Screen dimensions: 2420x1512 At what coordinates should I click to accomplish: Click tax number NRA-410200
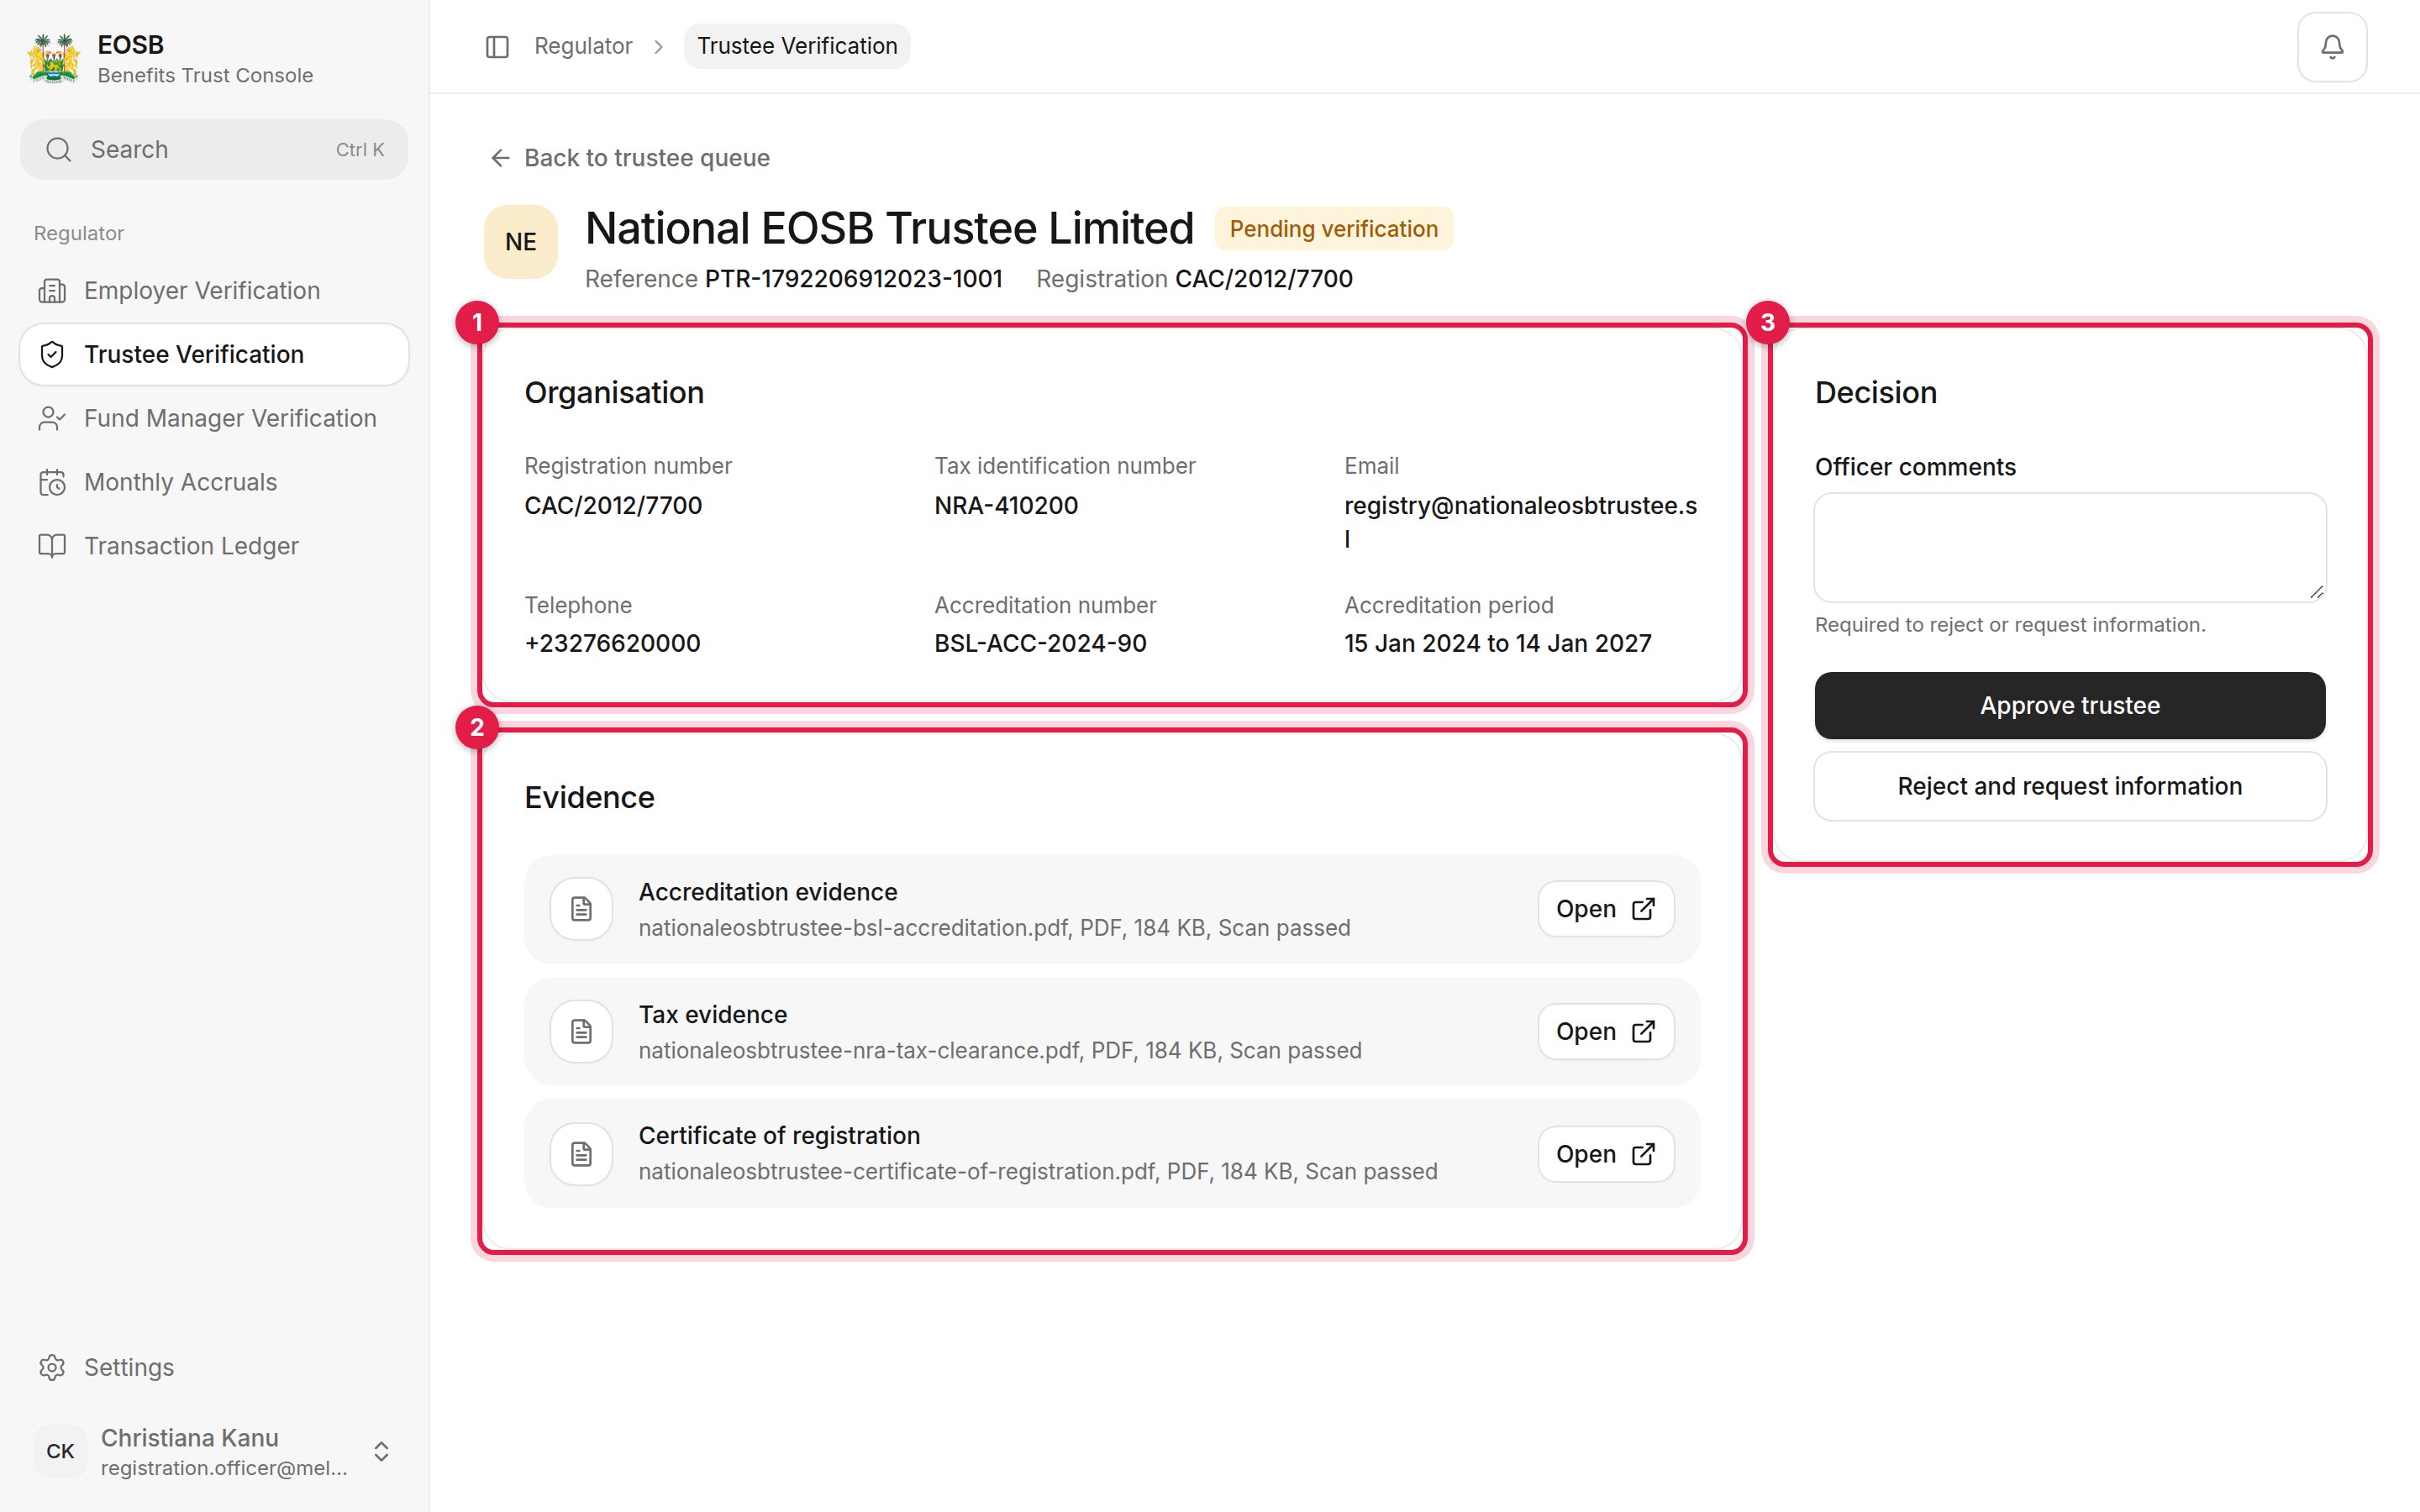(1006, 505)
